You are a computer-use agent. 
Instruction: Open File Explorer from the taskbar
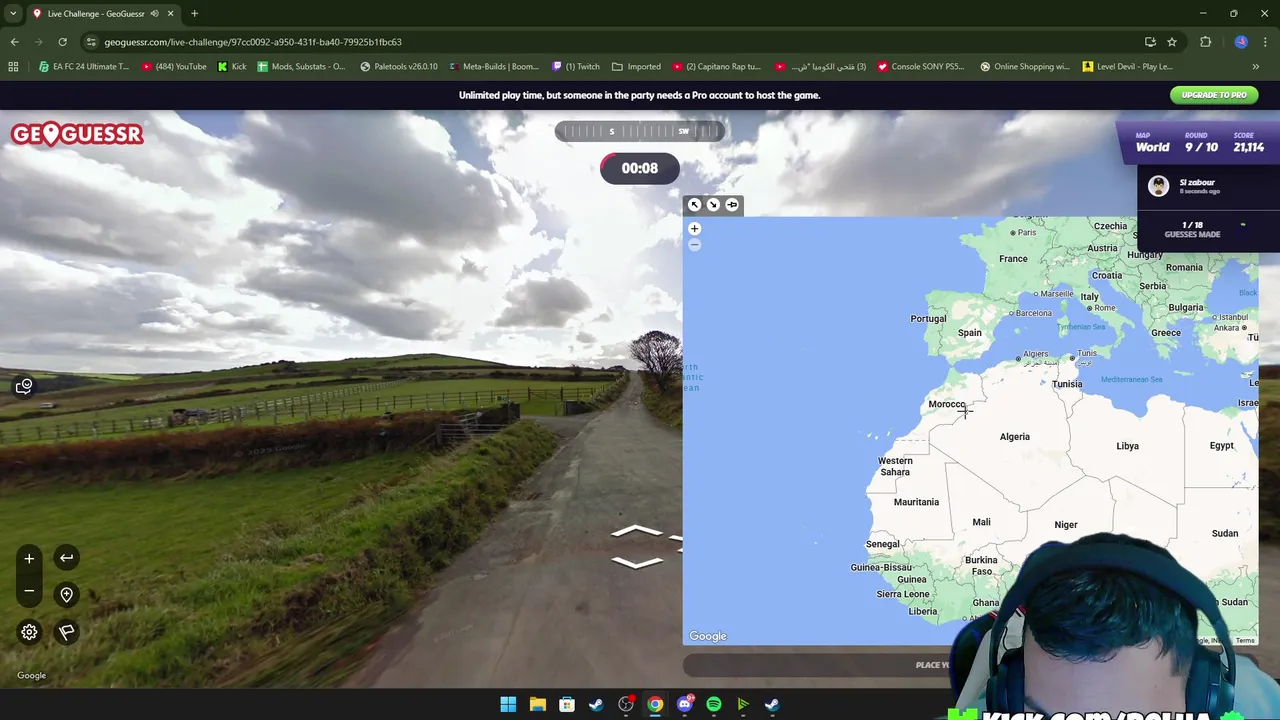pyautogui.click(x=537, y=705)
